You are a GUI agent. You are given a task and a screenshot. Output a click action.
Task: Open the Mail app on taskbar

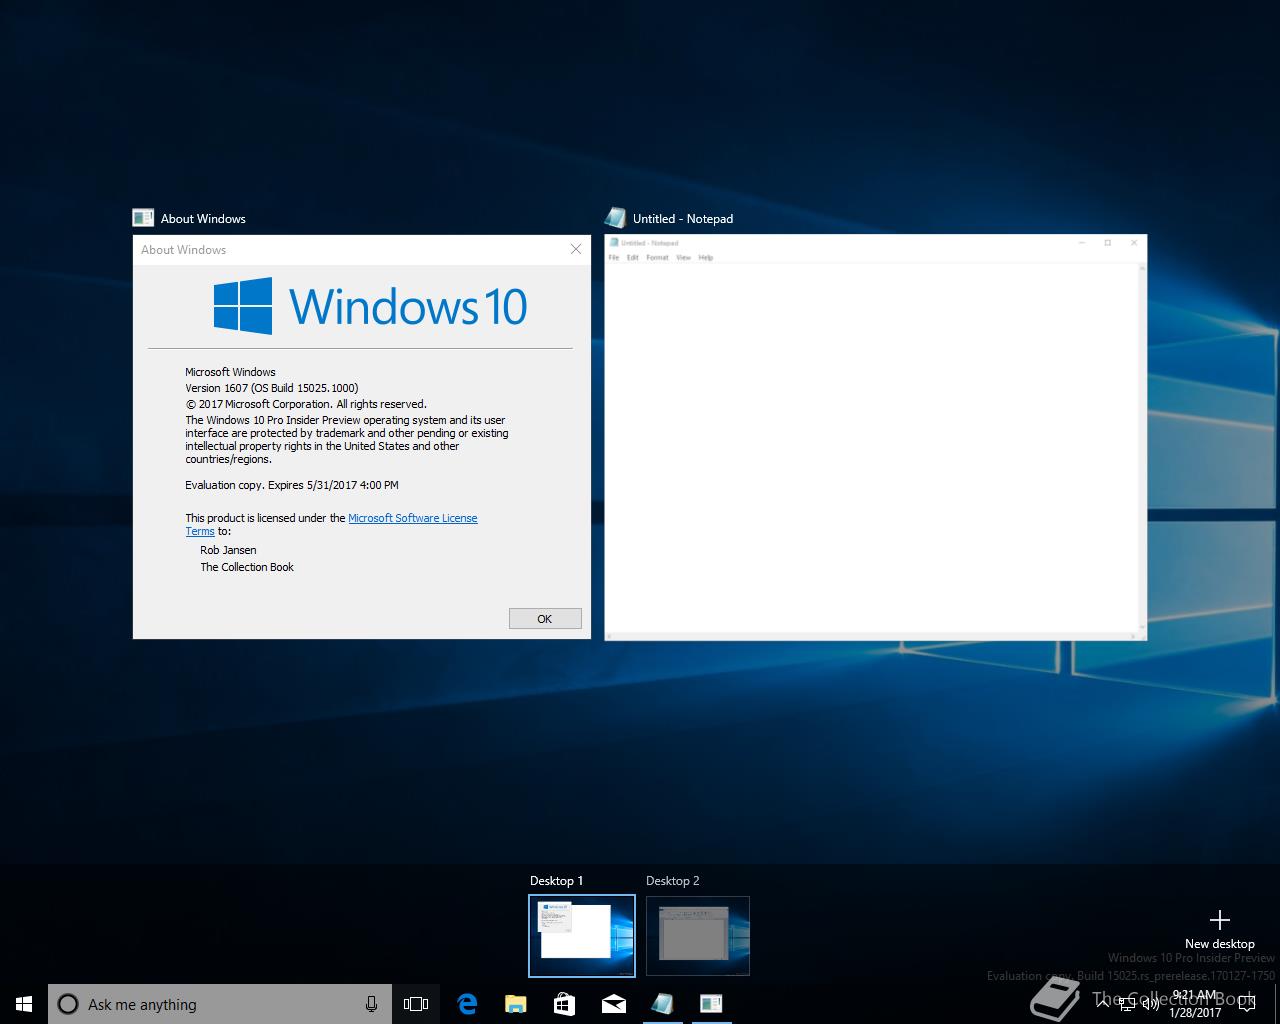point(613,1004)
